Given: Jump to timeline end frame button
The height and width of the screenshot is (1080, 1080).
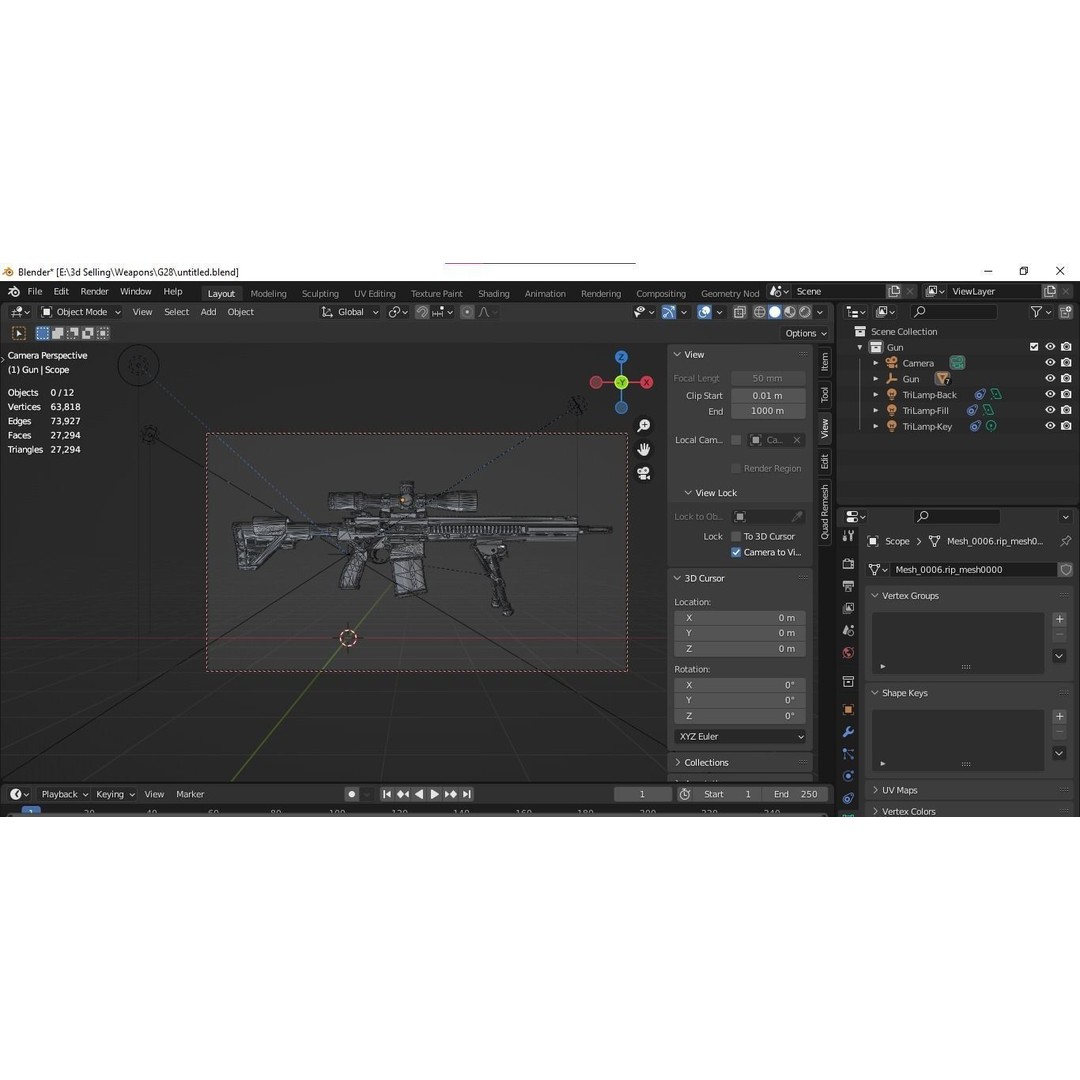Looking at the screenshot, I should click(467, 794).
